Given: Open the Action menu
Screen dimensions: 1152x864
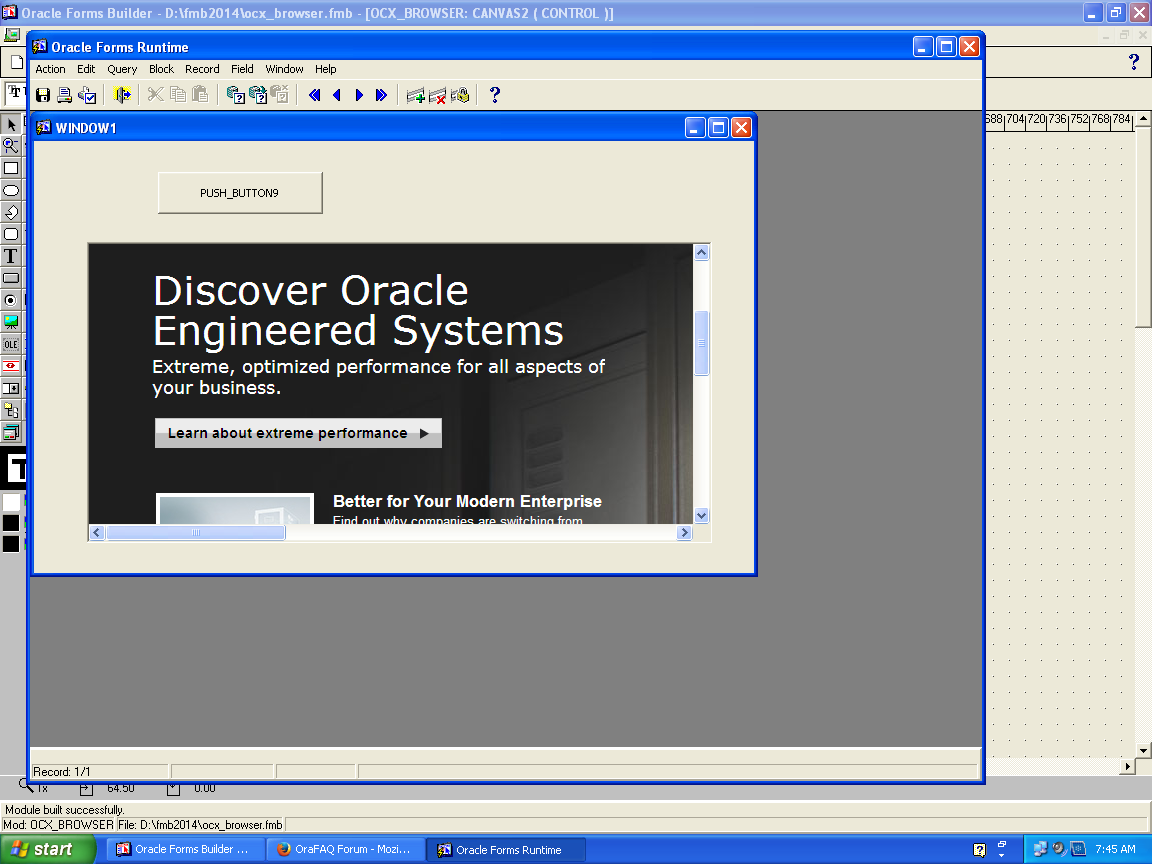Looking at the screenshot, I should click(51, 69).
